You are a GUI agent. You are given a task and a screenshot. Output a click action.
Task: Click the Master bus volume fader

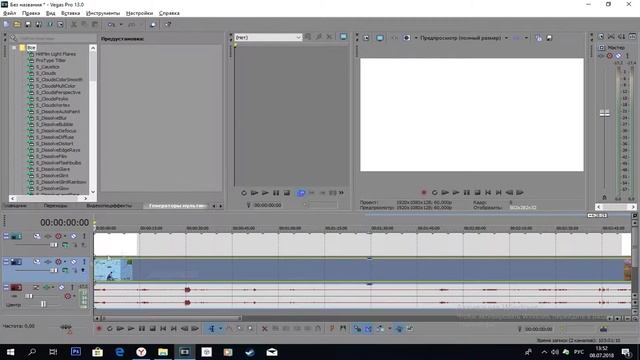[x=604, y=113]
